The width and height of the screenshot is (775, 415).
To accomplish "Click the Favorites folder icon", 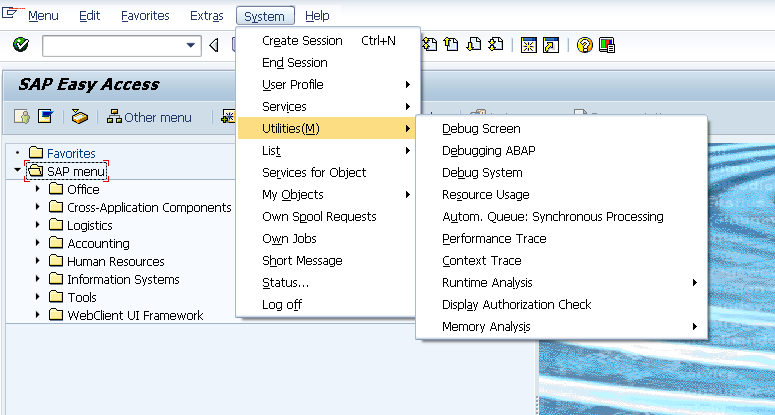I will pyautogui.click(x=36, y=153).
